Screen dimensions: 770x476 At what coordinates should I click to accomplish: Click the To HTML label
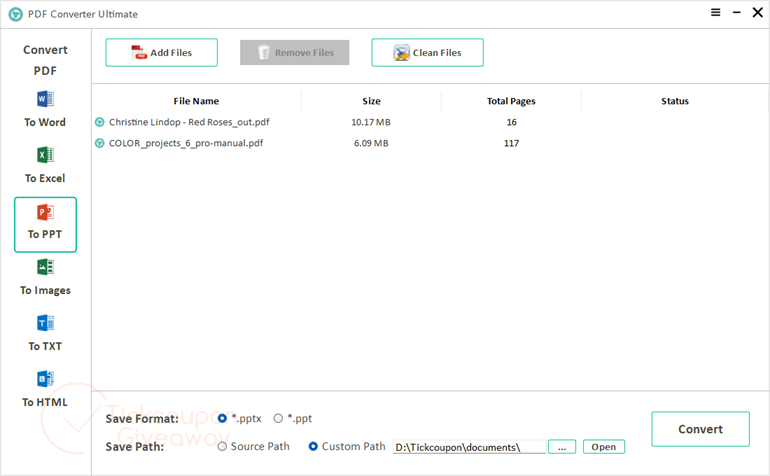pos(45,402)
